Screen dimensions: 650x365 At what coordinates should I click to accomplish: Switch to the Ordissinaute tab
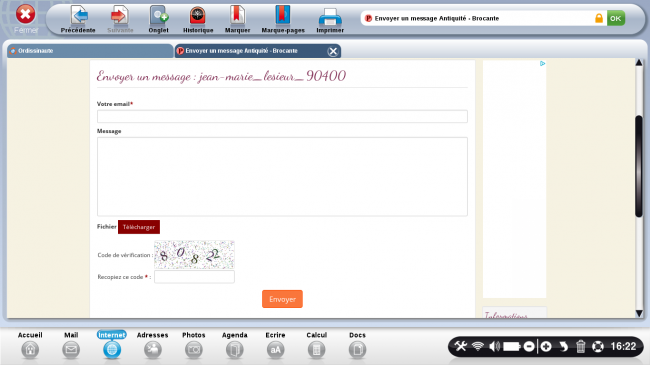coord(90,51)
